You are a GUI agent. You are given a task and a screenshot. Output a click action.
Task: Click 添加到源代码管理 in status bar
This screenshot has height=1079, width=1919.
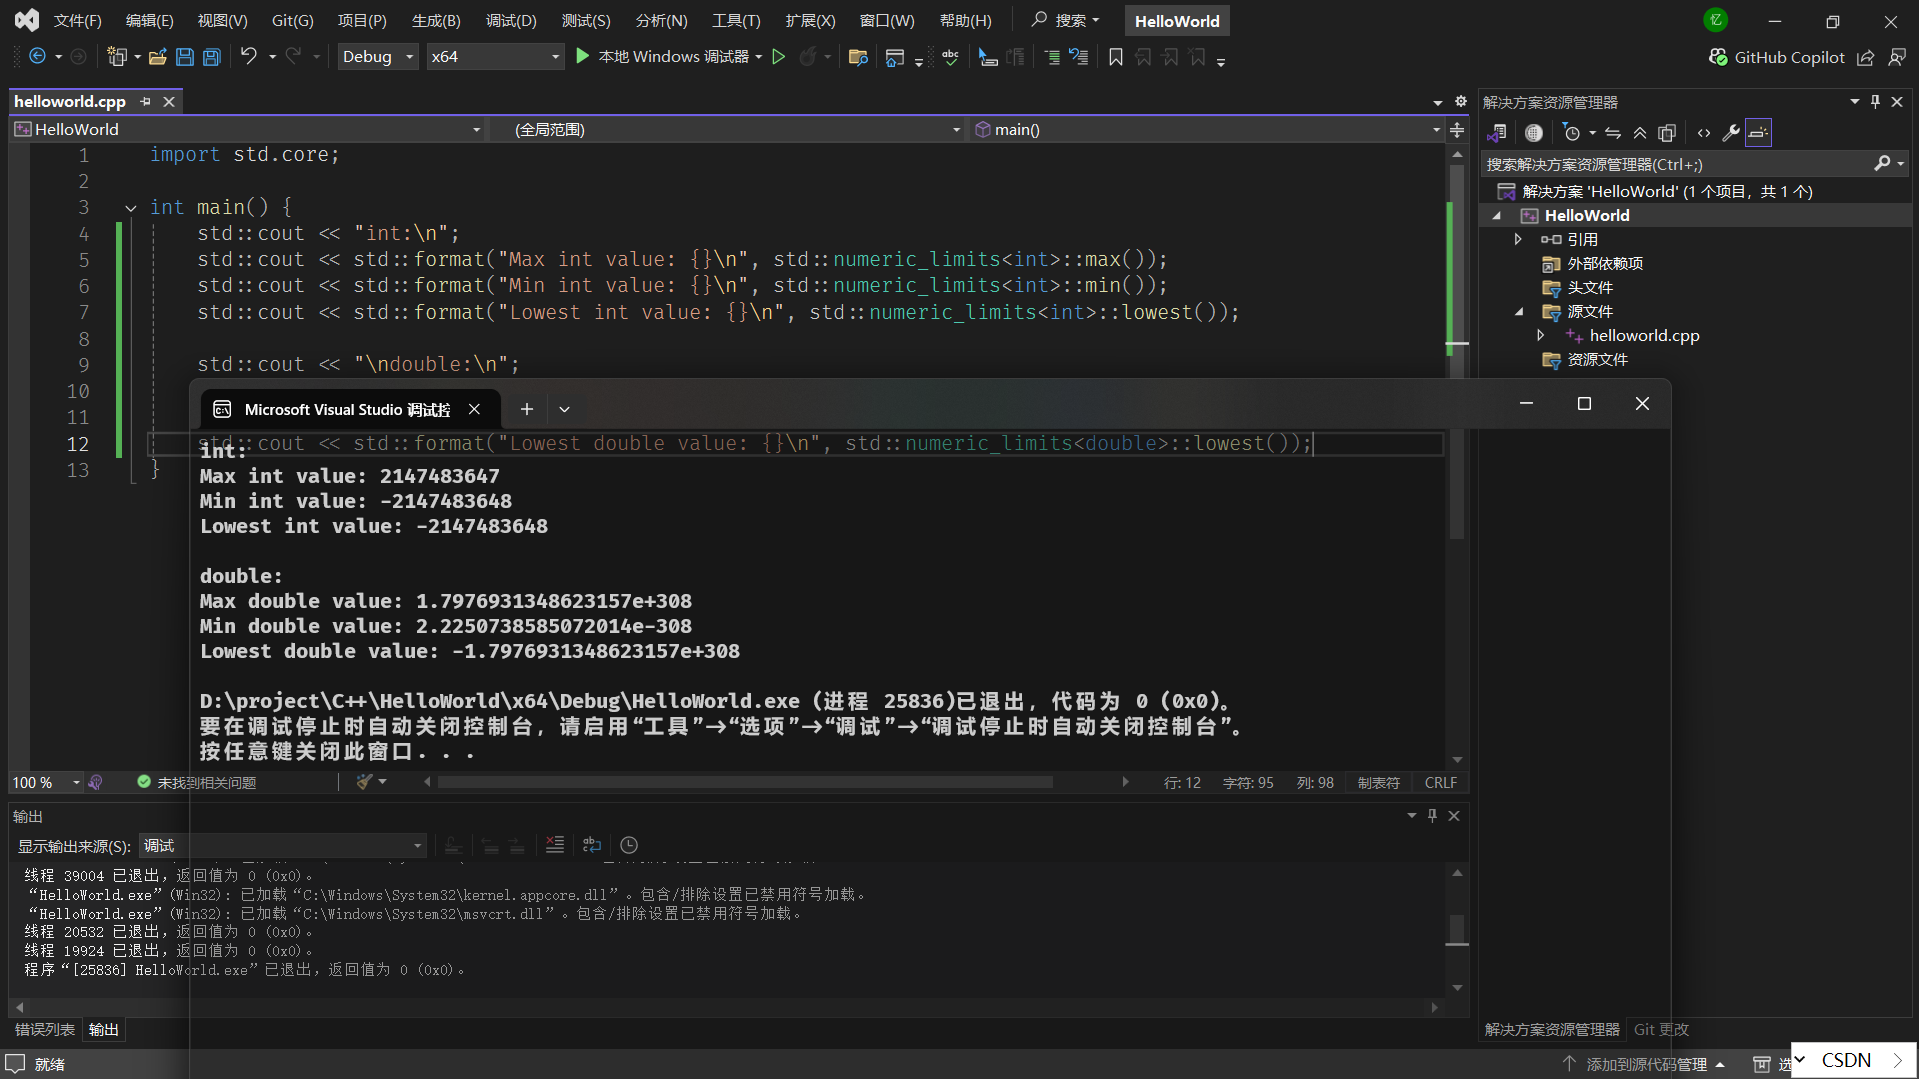[x=1646, y=1065]
